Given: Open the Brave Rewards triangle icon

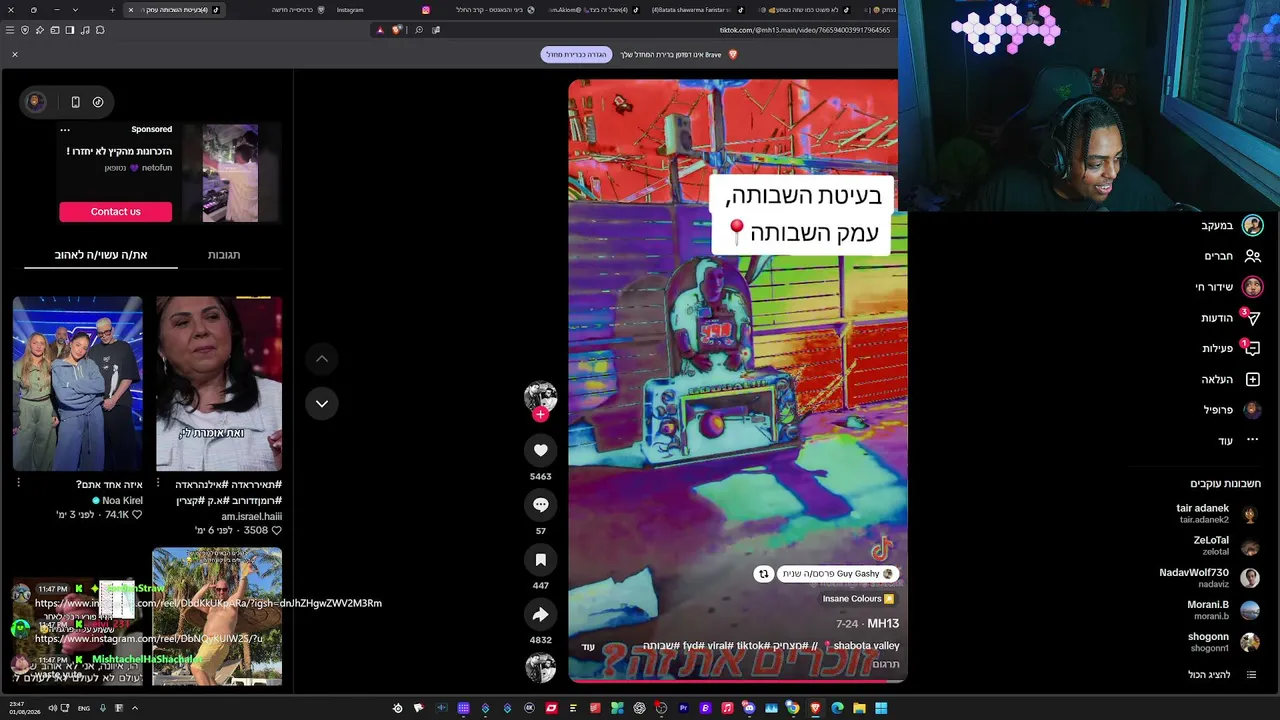Looking at the screenshot, I should point(380,30).
